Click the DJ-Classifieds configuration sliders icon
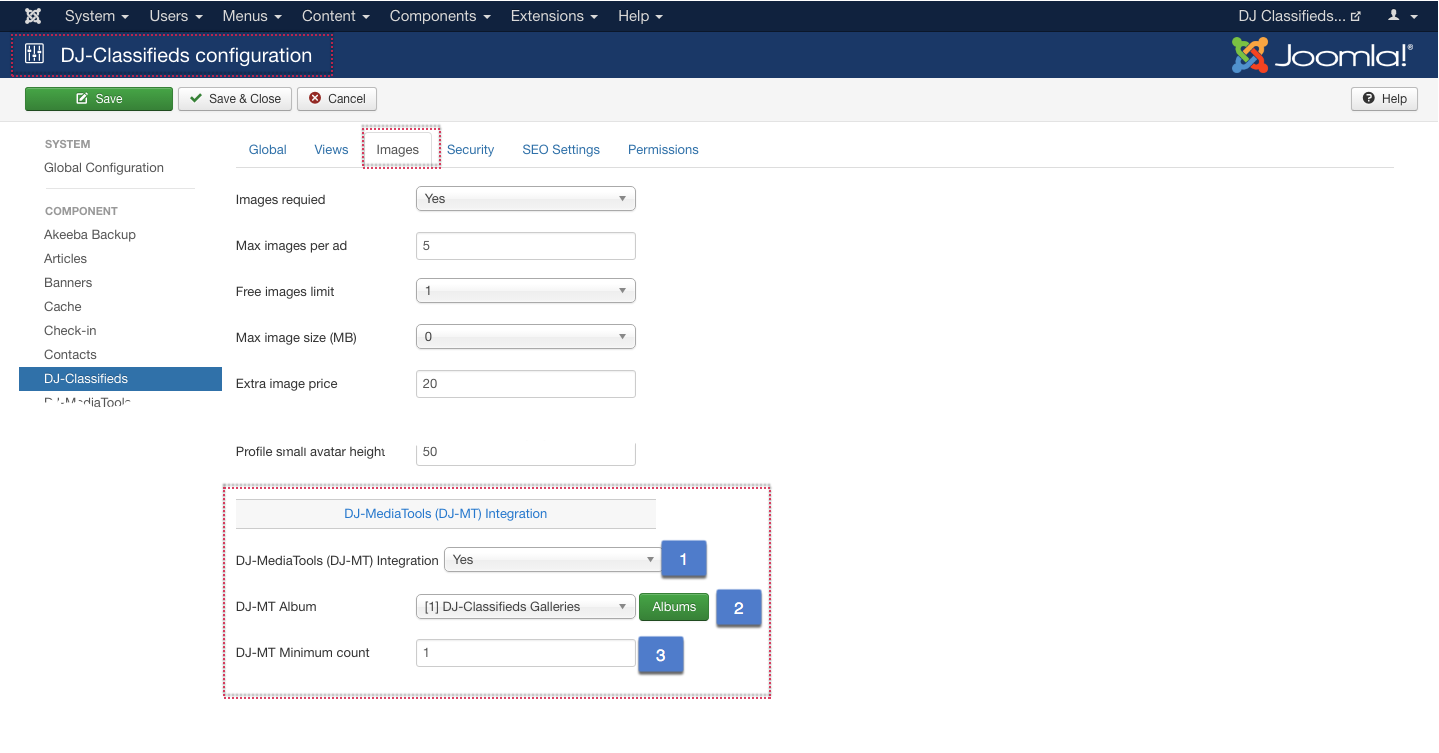The height and width of the screenshot is (753, 1439). (35, 55)
